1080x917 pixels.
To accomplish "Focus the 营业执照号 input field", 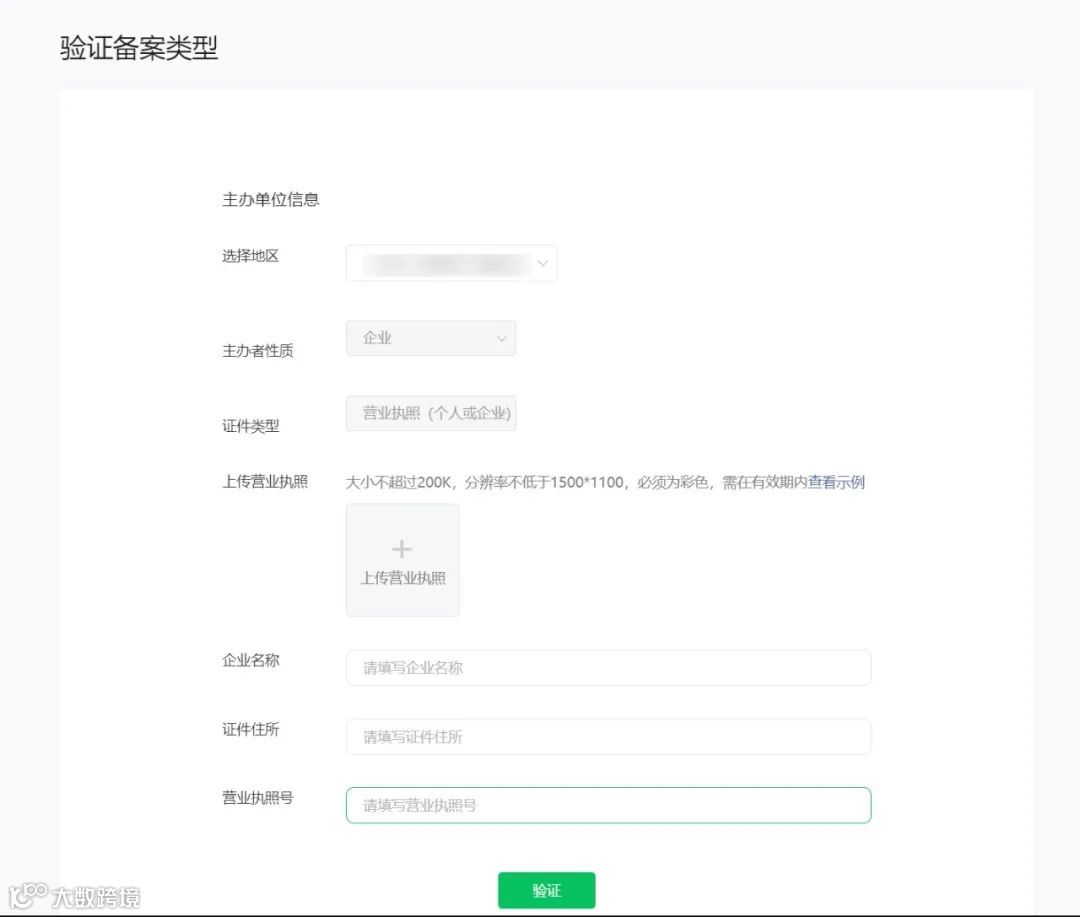I will [x=608, y=805].
